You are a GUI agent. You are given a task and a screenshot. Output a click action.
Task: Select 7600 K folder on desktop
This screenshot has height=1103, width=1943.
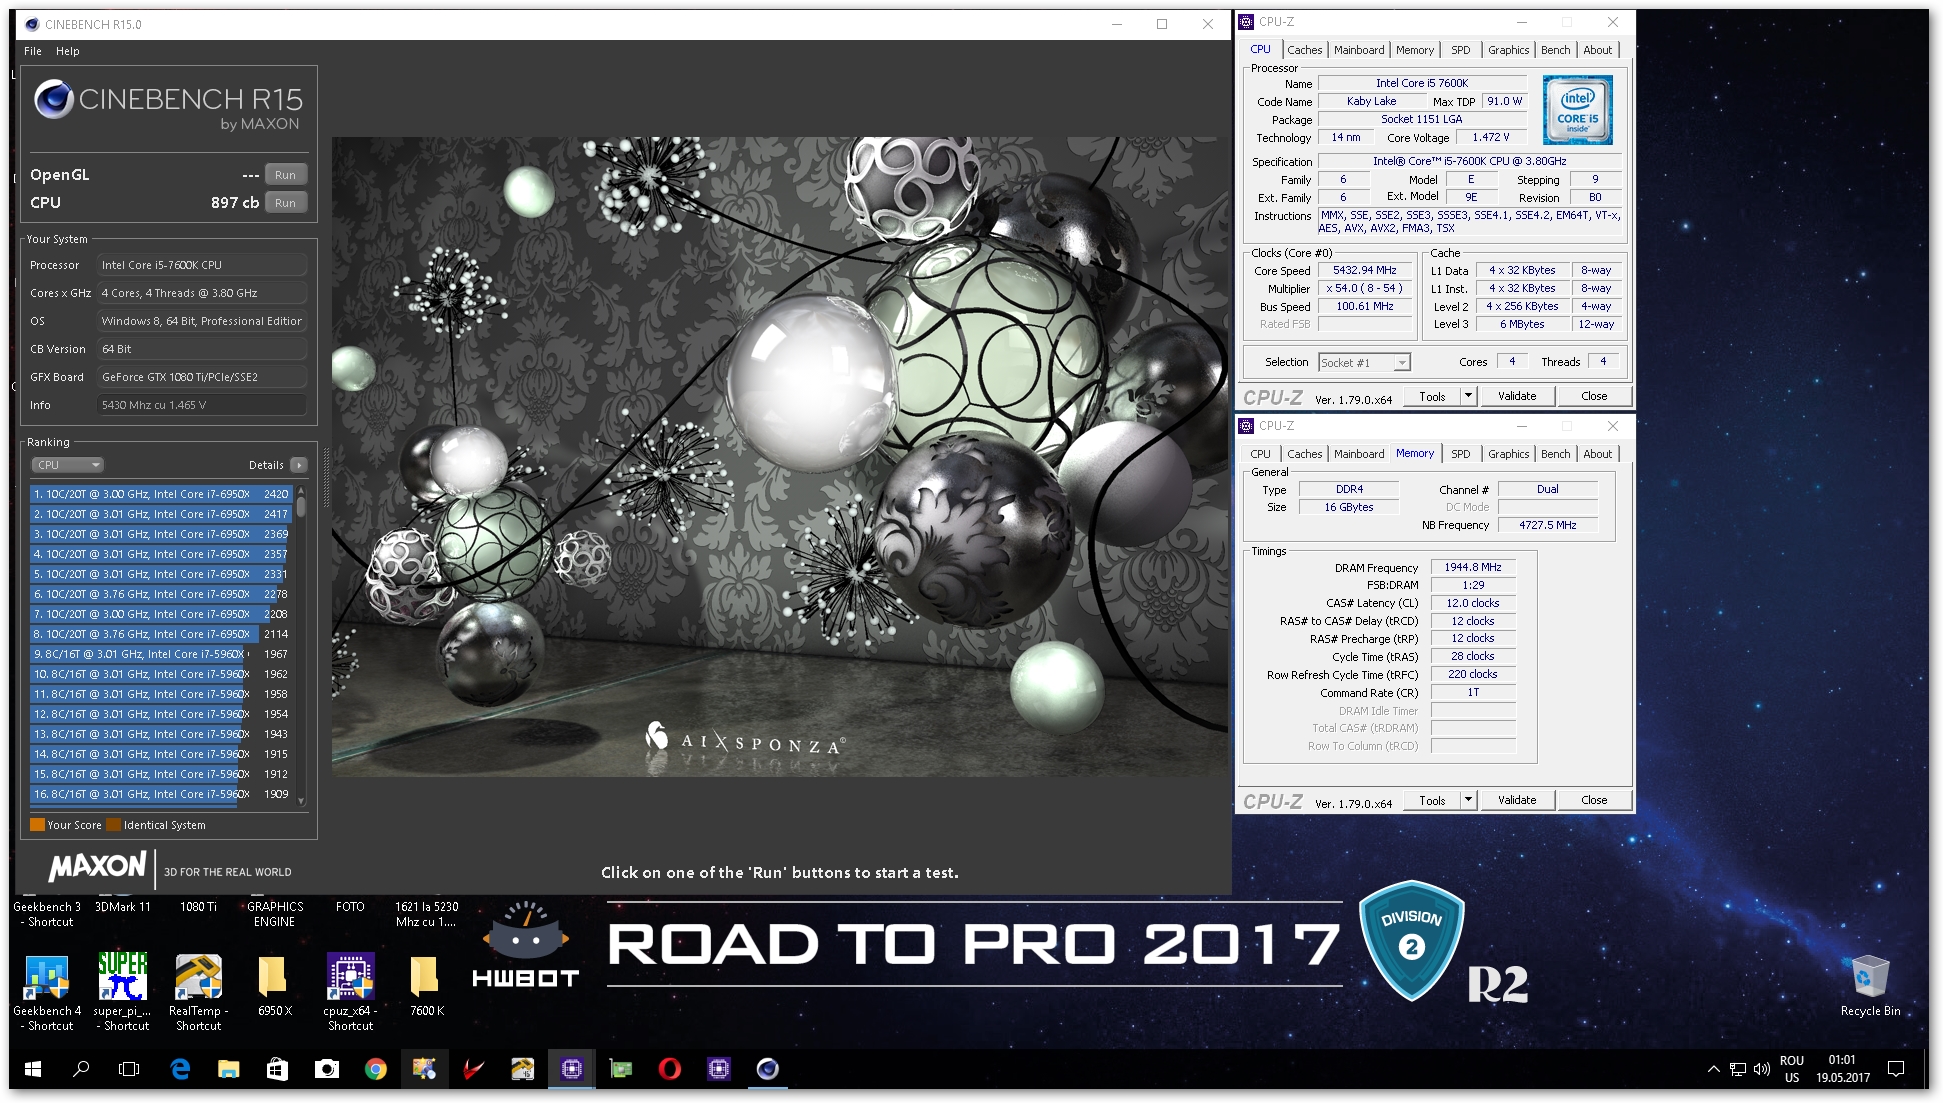(x=426, y=986)
